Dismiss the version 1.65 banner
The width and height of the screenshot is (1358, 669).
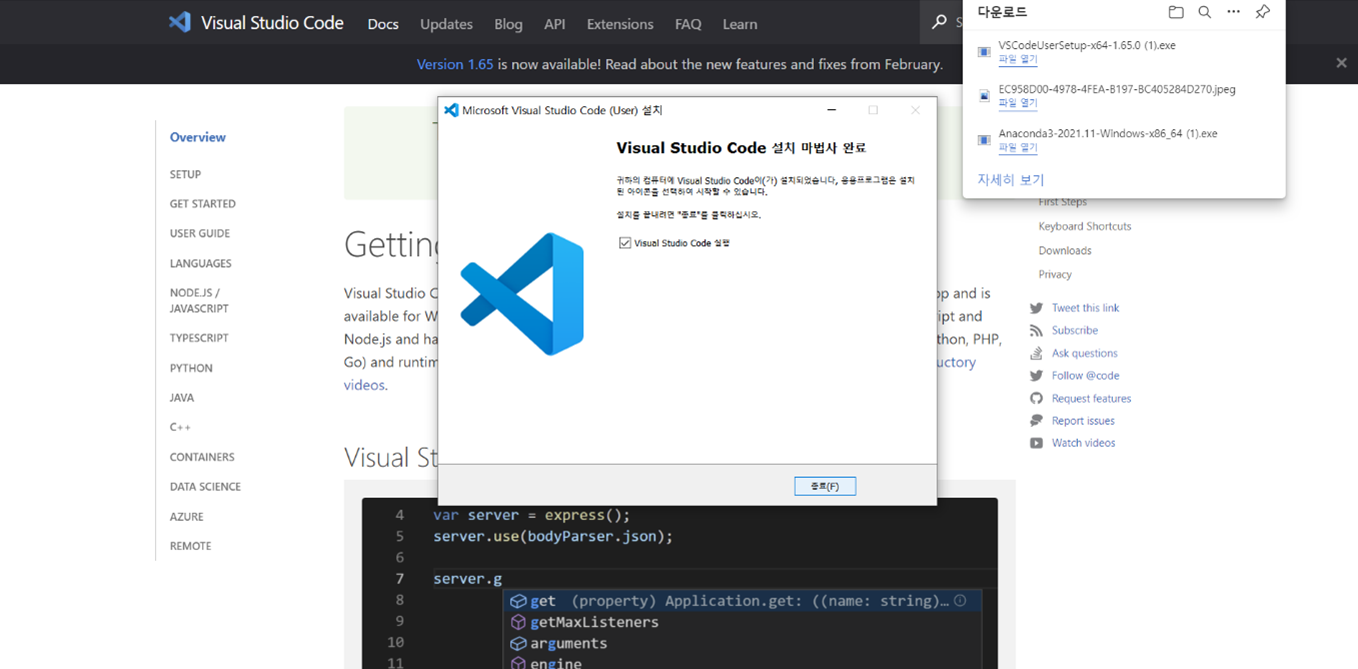1341,63
